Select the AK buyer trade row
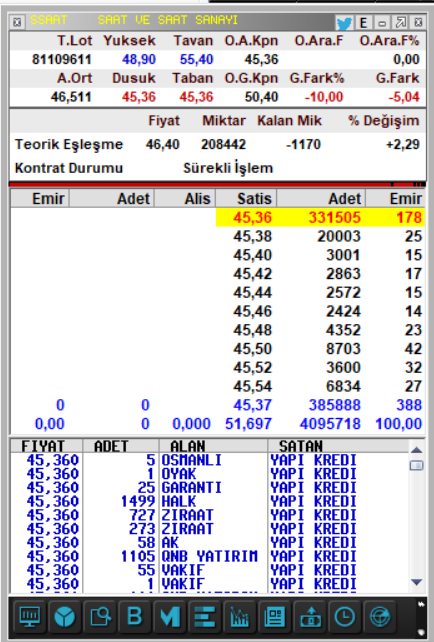This screenshot has width=434, height=642. click(x=210, y=543)
